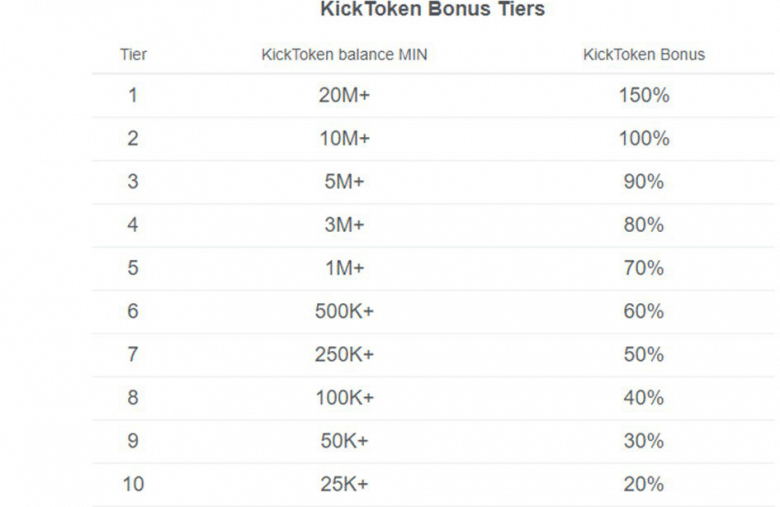Click the 100% bonus value
The height and width of the screenshot is (507, 780).
pos(644,138)
